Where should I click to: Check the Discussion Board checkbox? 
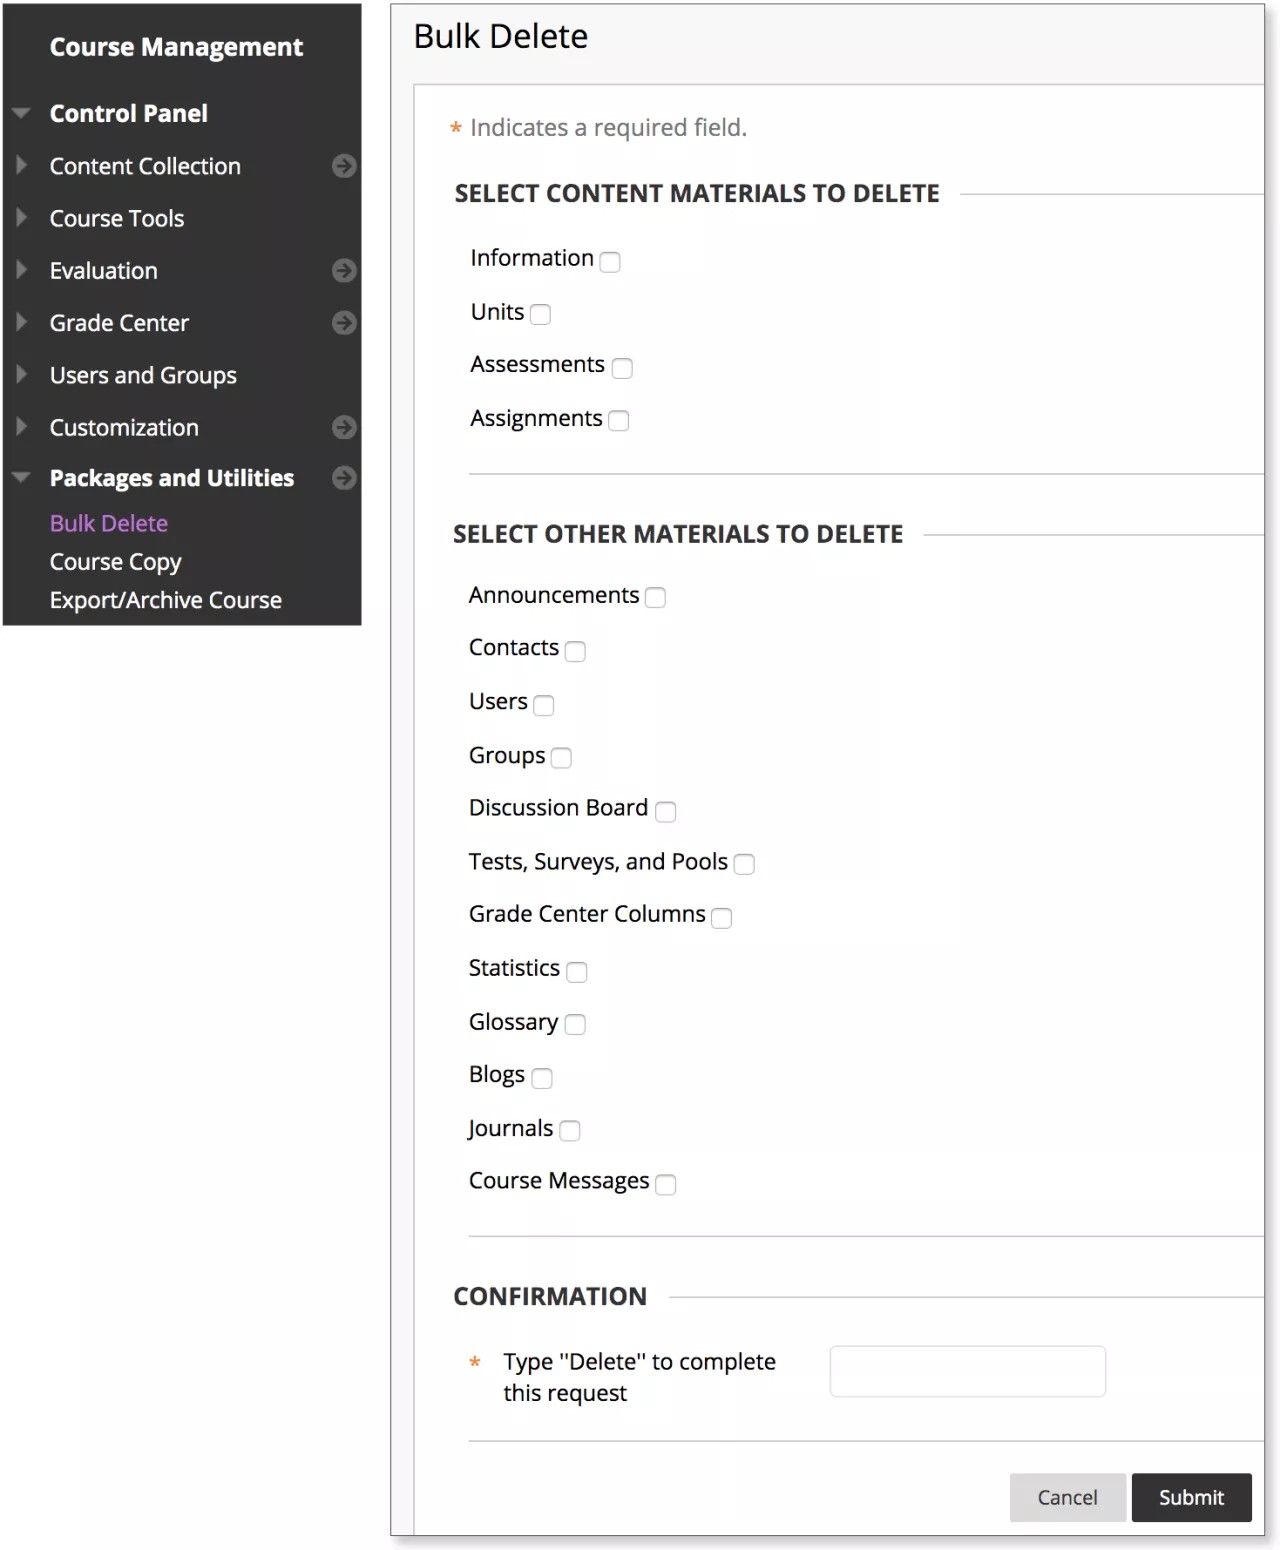click(x=666, y=811)
